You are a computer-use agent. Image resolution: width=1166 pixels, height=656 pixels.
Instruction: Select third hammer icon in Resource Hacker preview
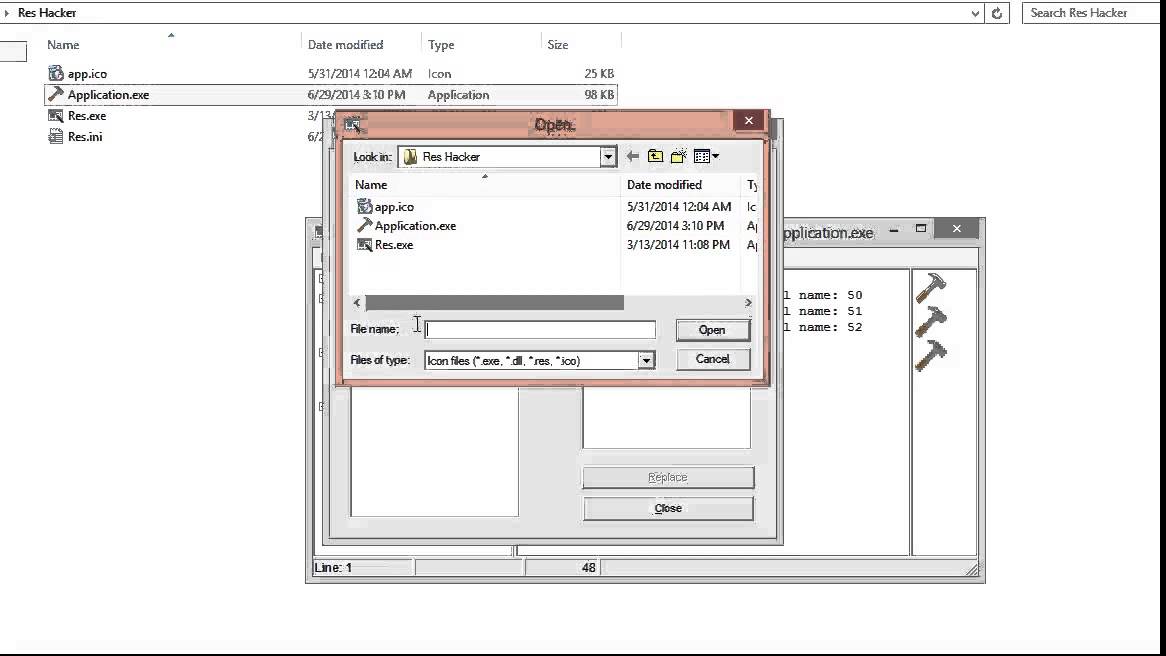coord(930,355)
